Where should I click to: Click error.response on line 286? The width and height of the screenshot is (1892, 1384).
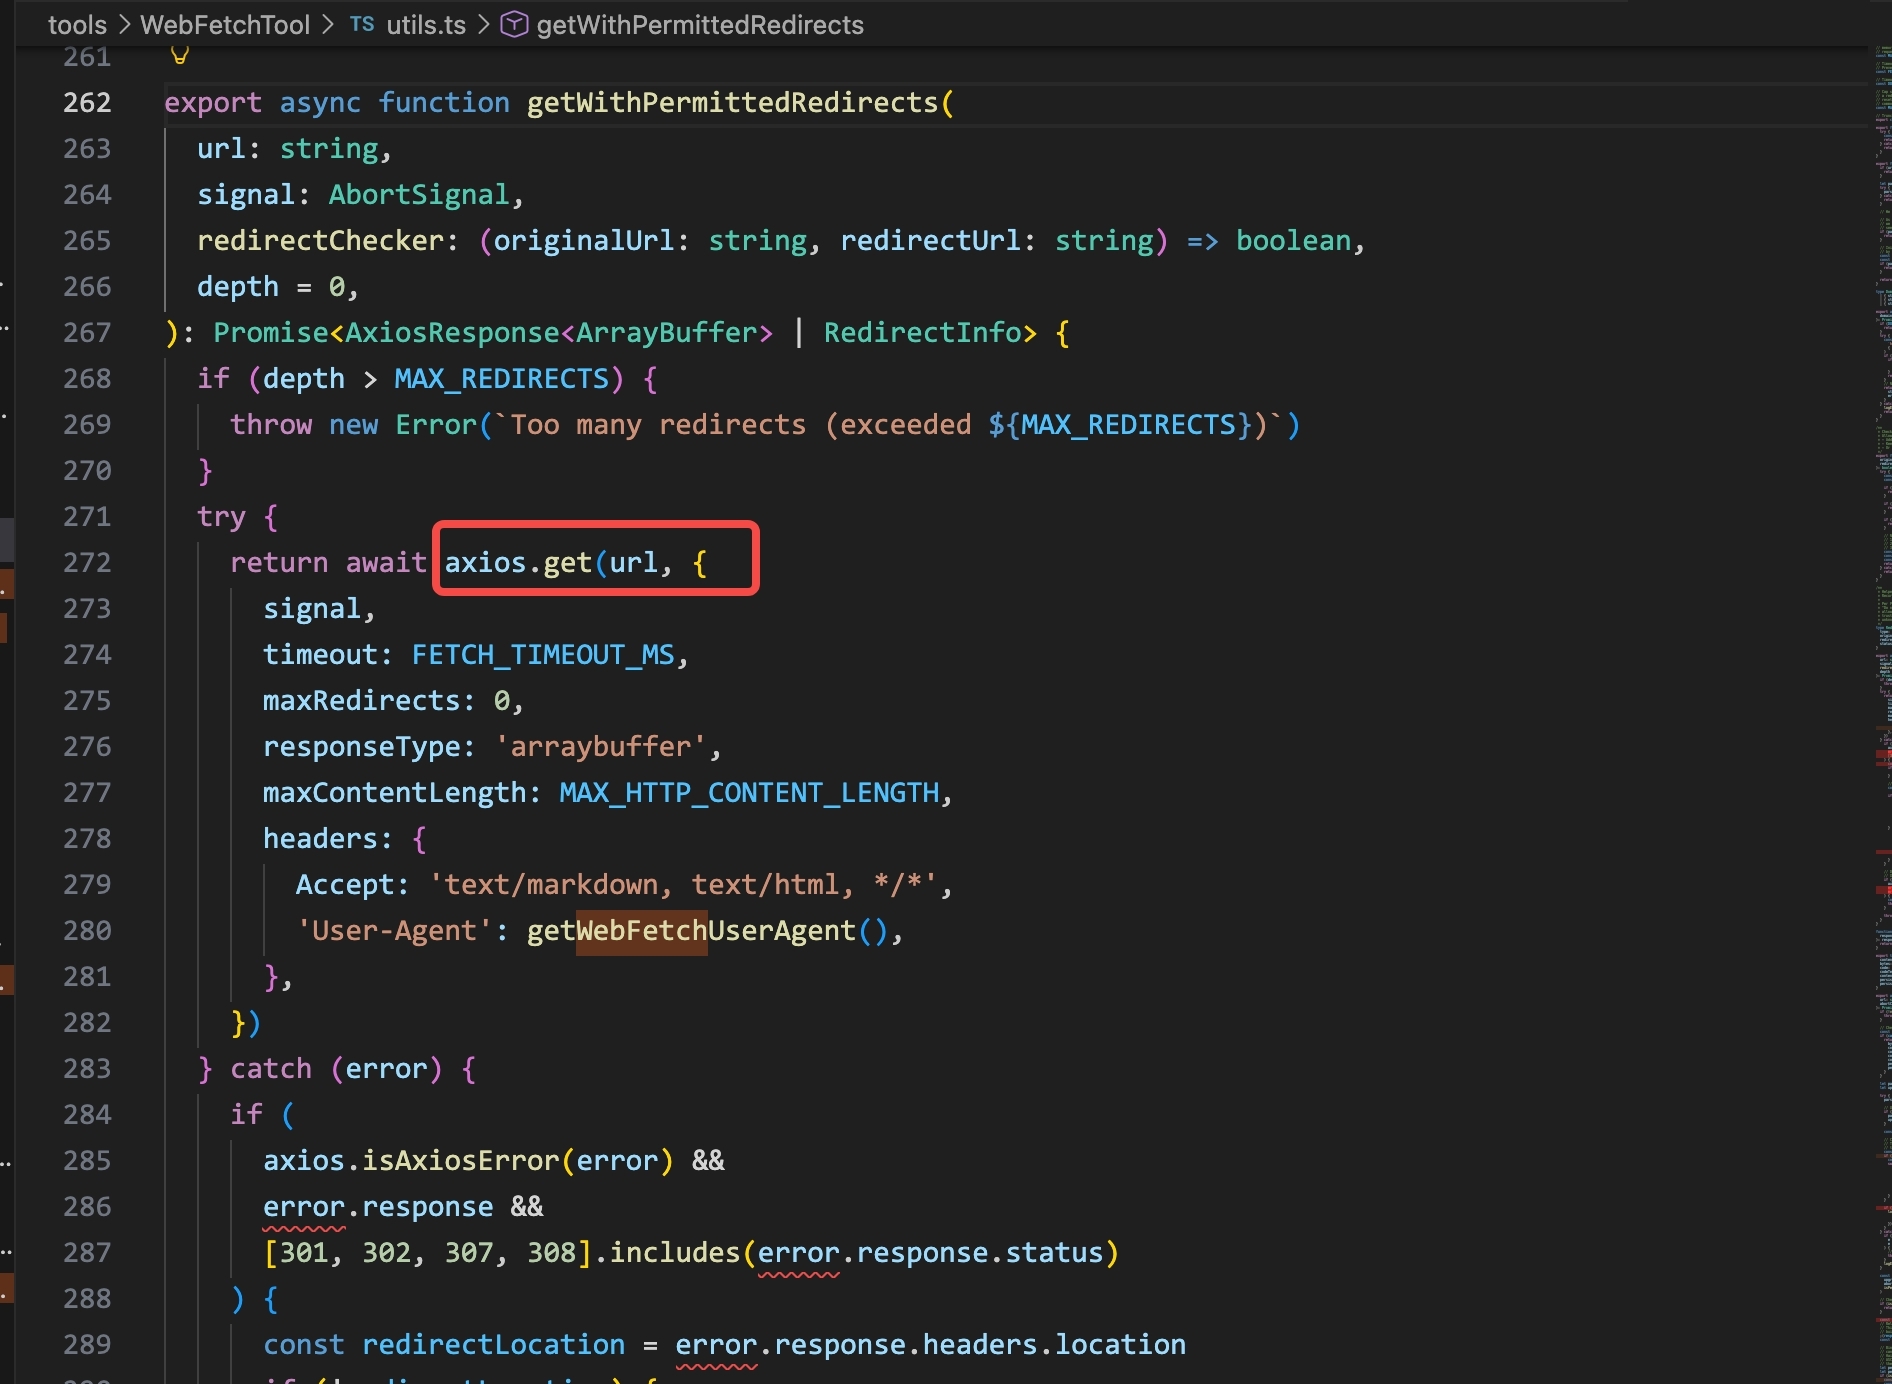[378, 1207]
